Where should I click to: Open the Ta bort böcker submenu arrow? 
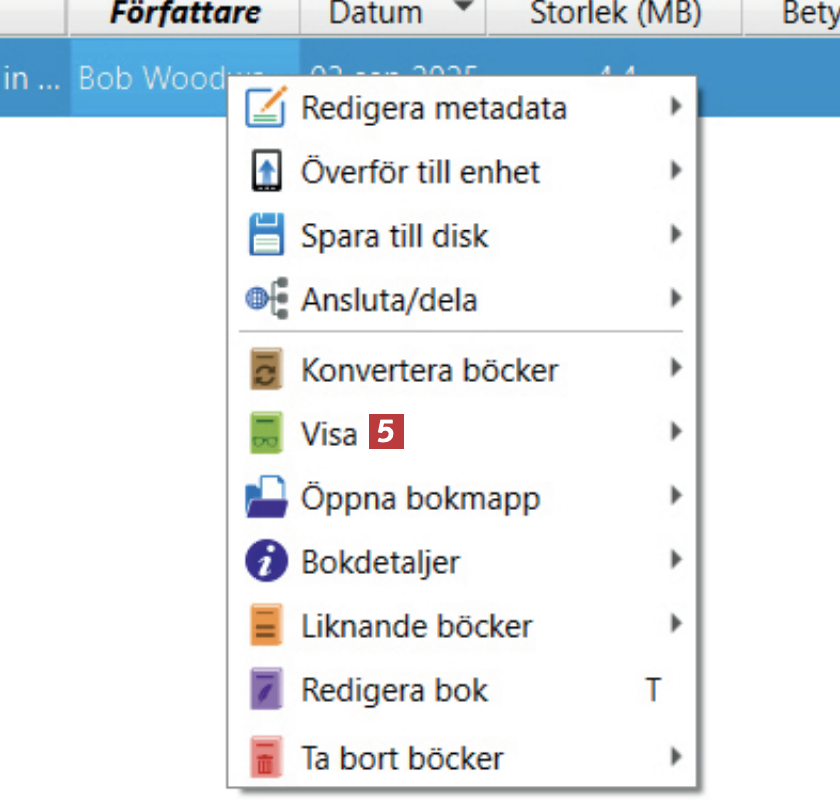(x=676, y=756)
